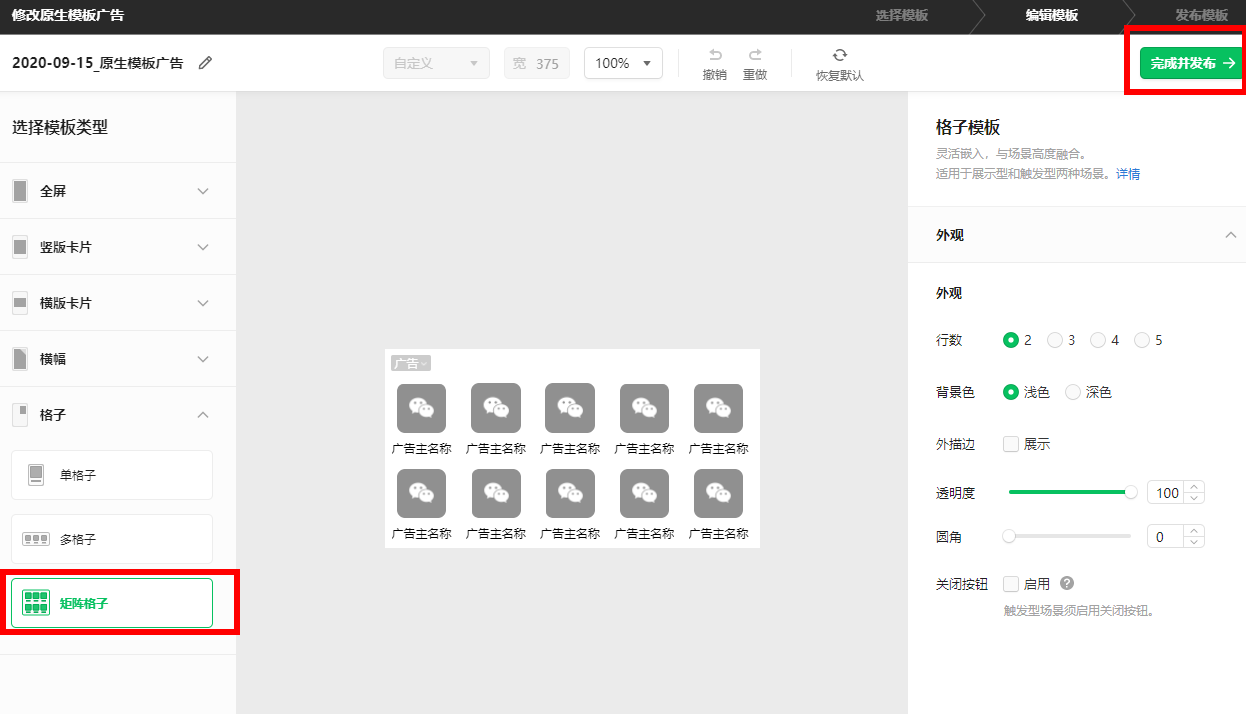Image resolution: width=1246 pixels, height=714 pixels.
Task: Click the 重做 redo arrow icon
Action: (x=755, y=55)
